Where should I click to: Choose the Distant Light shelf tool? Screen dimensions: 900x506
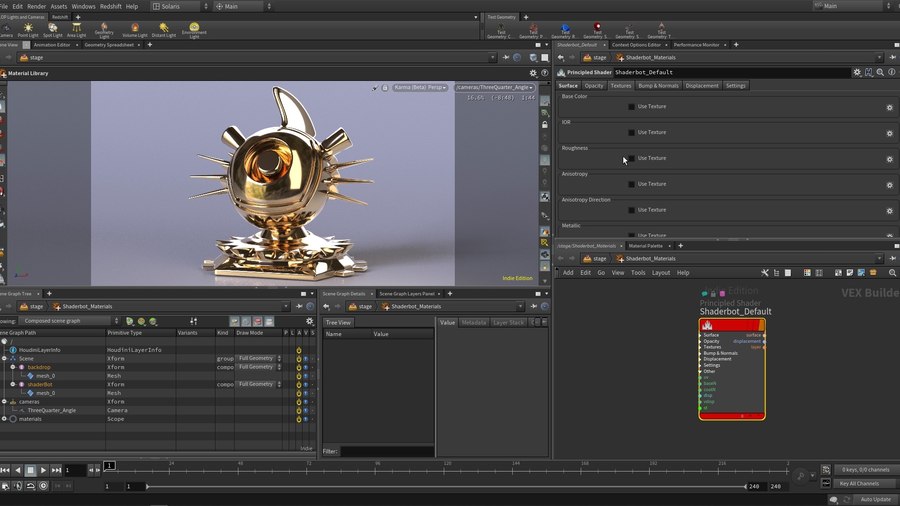coord(163,29)
